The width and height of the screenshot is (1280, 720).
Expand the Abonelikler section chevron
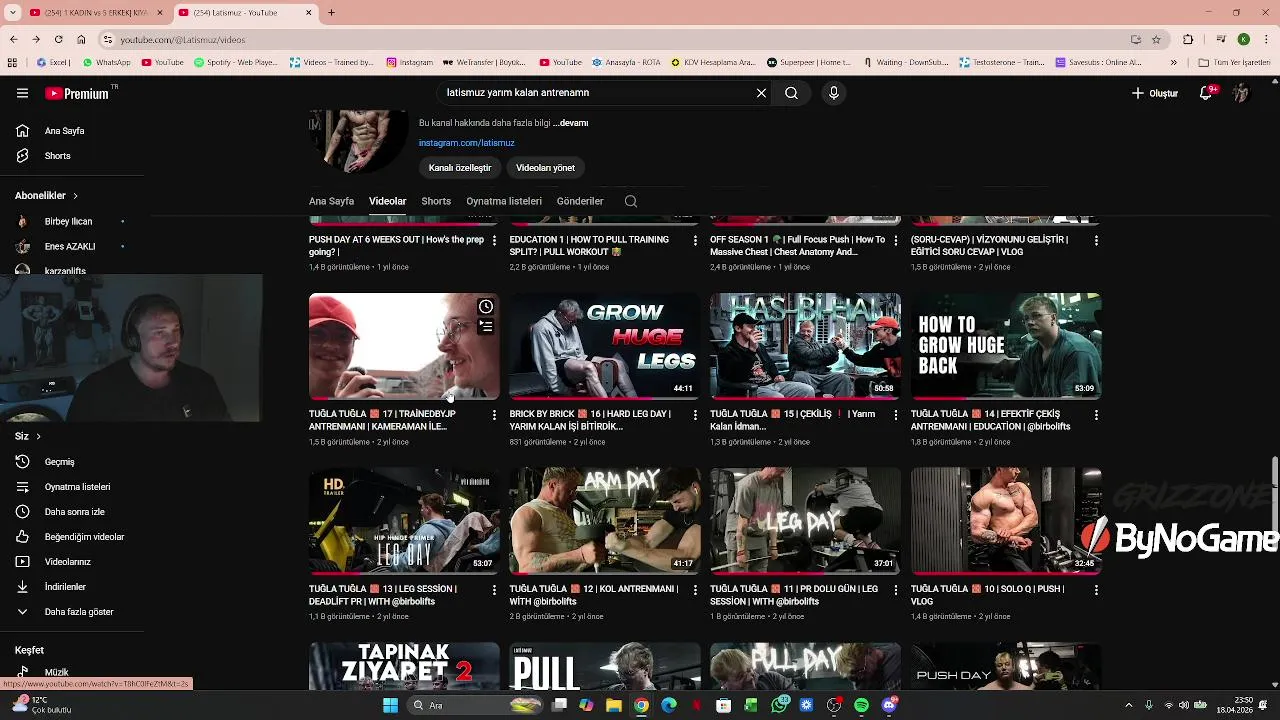(x=75, y=196)
